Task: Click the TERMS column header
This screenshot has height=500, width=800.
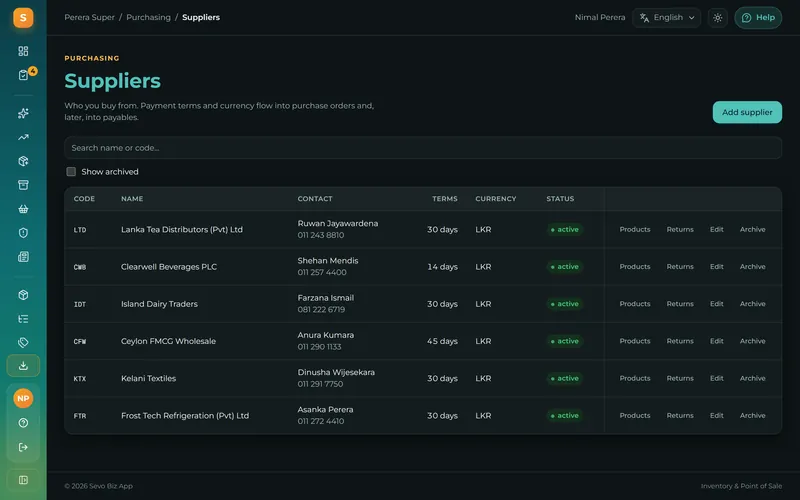Action: [445, 199]
